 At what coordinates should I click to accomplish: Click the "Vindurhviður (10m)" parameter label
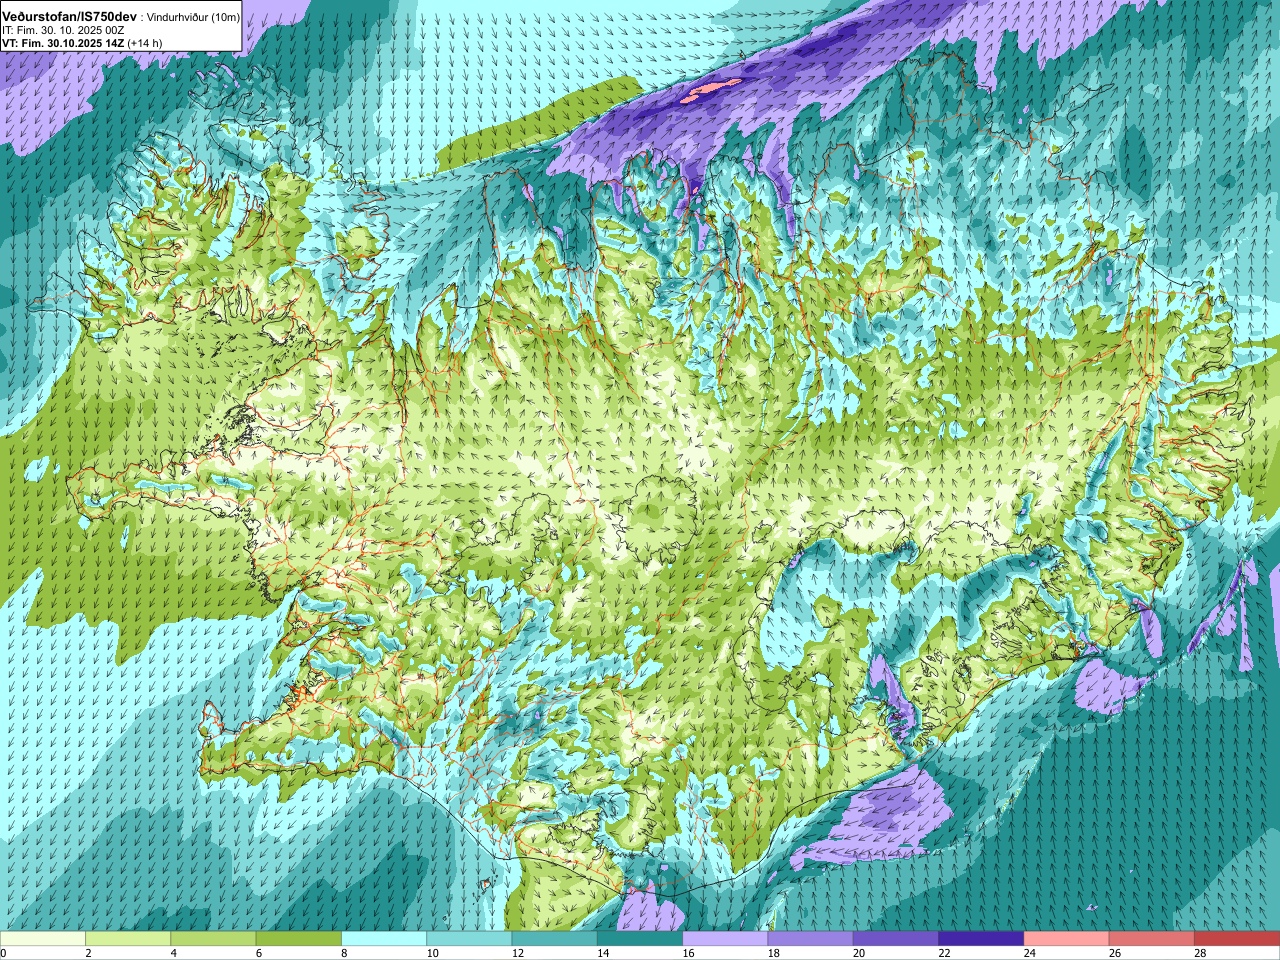tap(193, 18)
